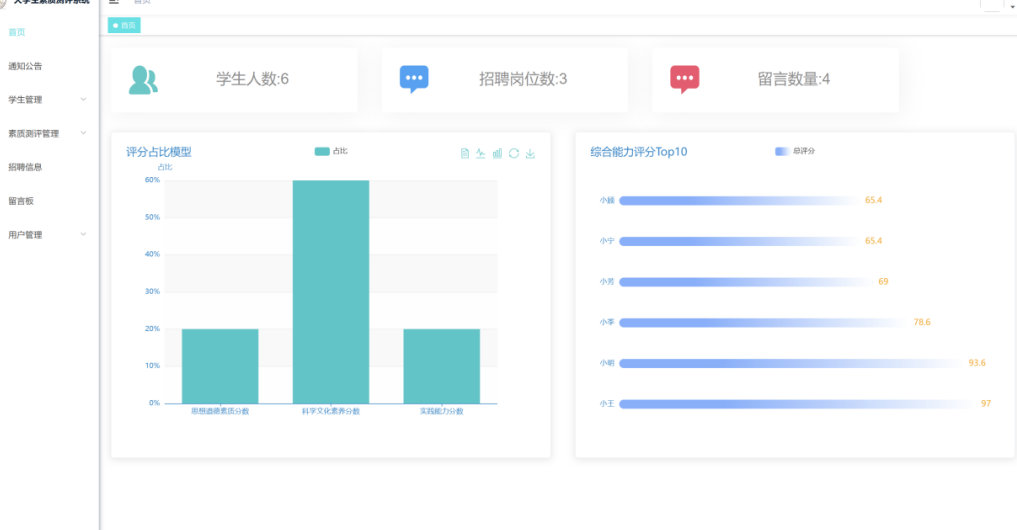Switch 评分占比模型 chart to bar type

point(497,153)
